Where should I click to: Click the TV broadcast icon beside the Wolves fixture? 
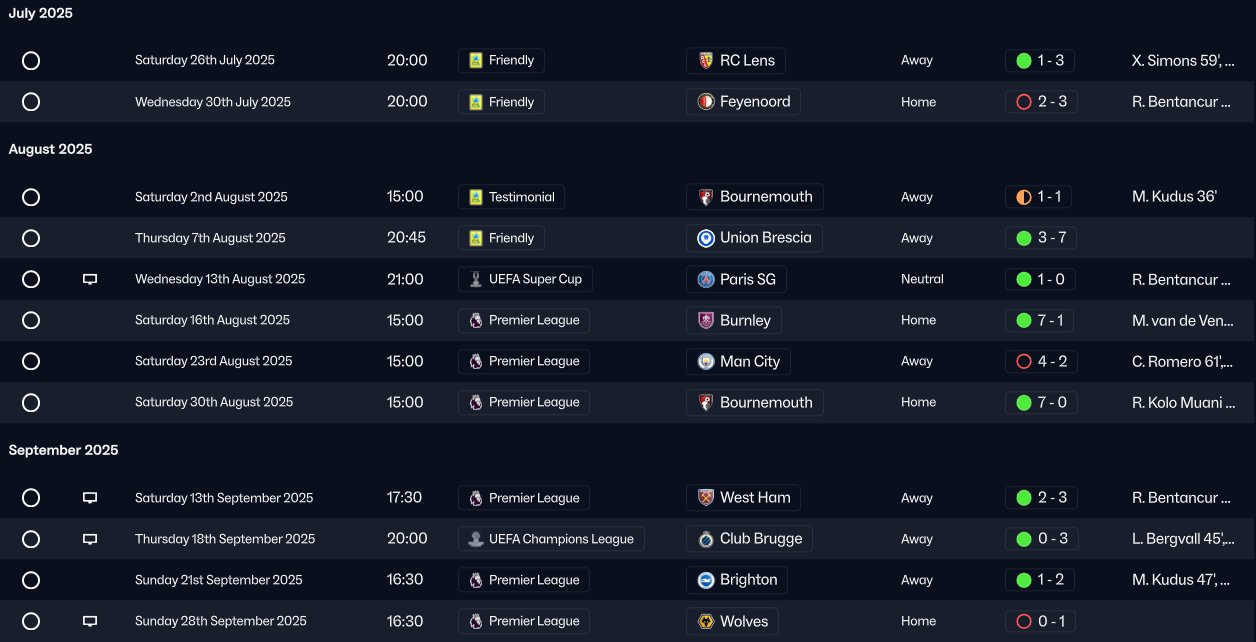[x=90, y=621]
